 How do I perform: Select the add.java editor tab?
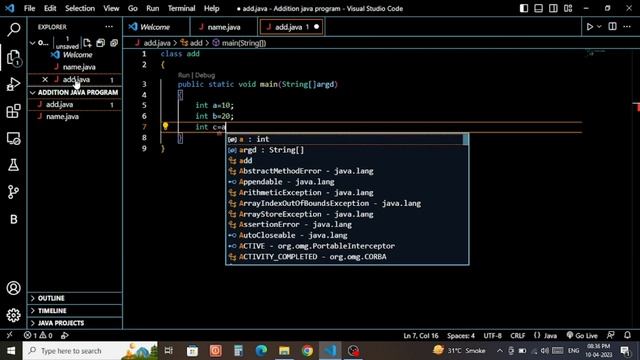click(x=291, y=27)
